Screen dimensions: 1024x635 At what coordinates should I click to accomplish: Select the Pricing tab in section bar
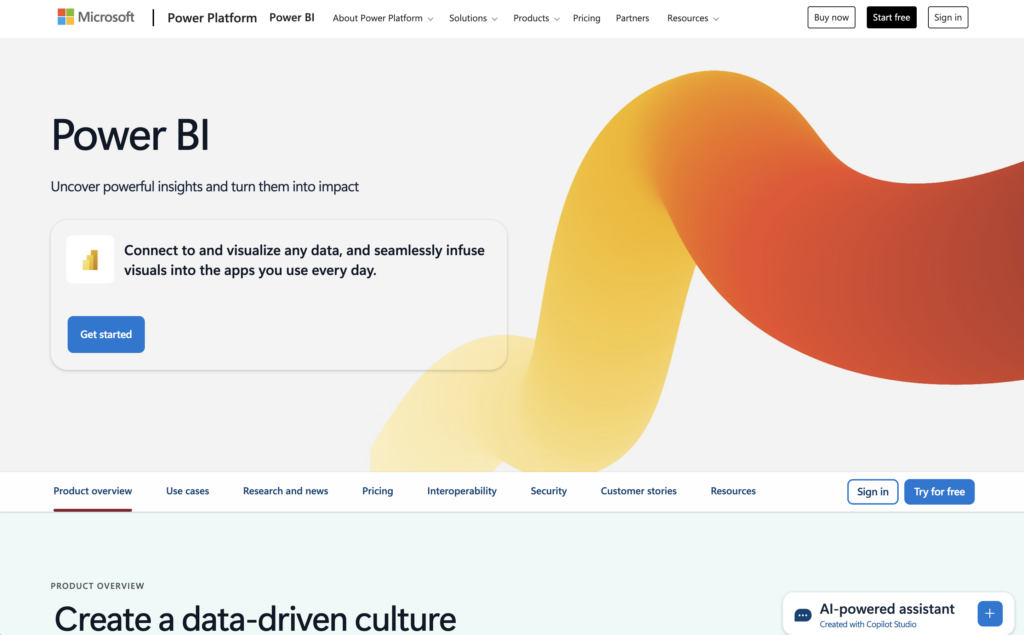(x=377, y=491)
